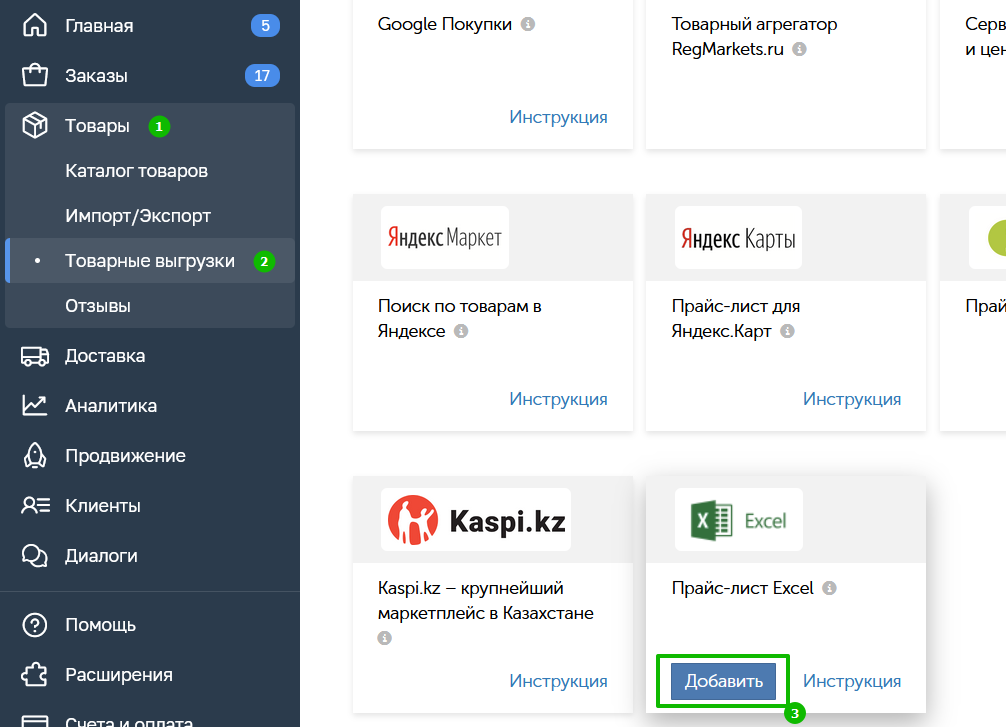Click the Продвижение rocket icon
Screen dimensions: 1006x727
(x=35, y=456)
